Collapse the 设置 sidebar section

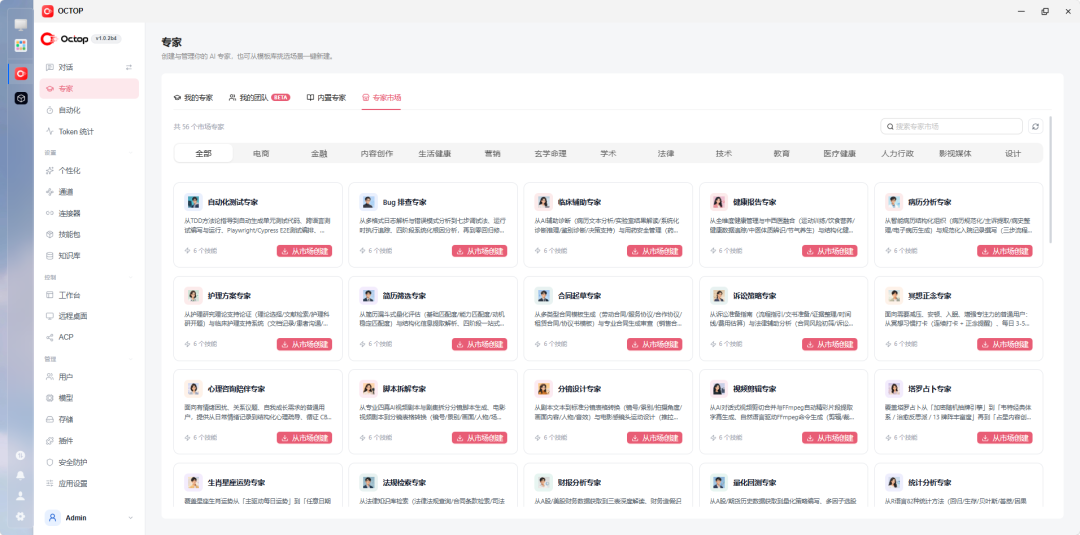(x=131, y=152)
